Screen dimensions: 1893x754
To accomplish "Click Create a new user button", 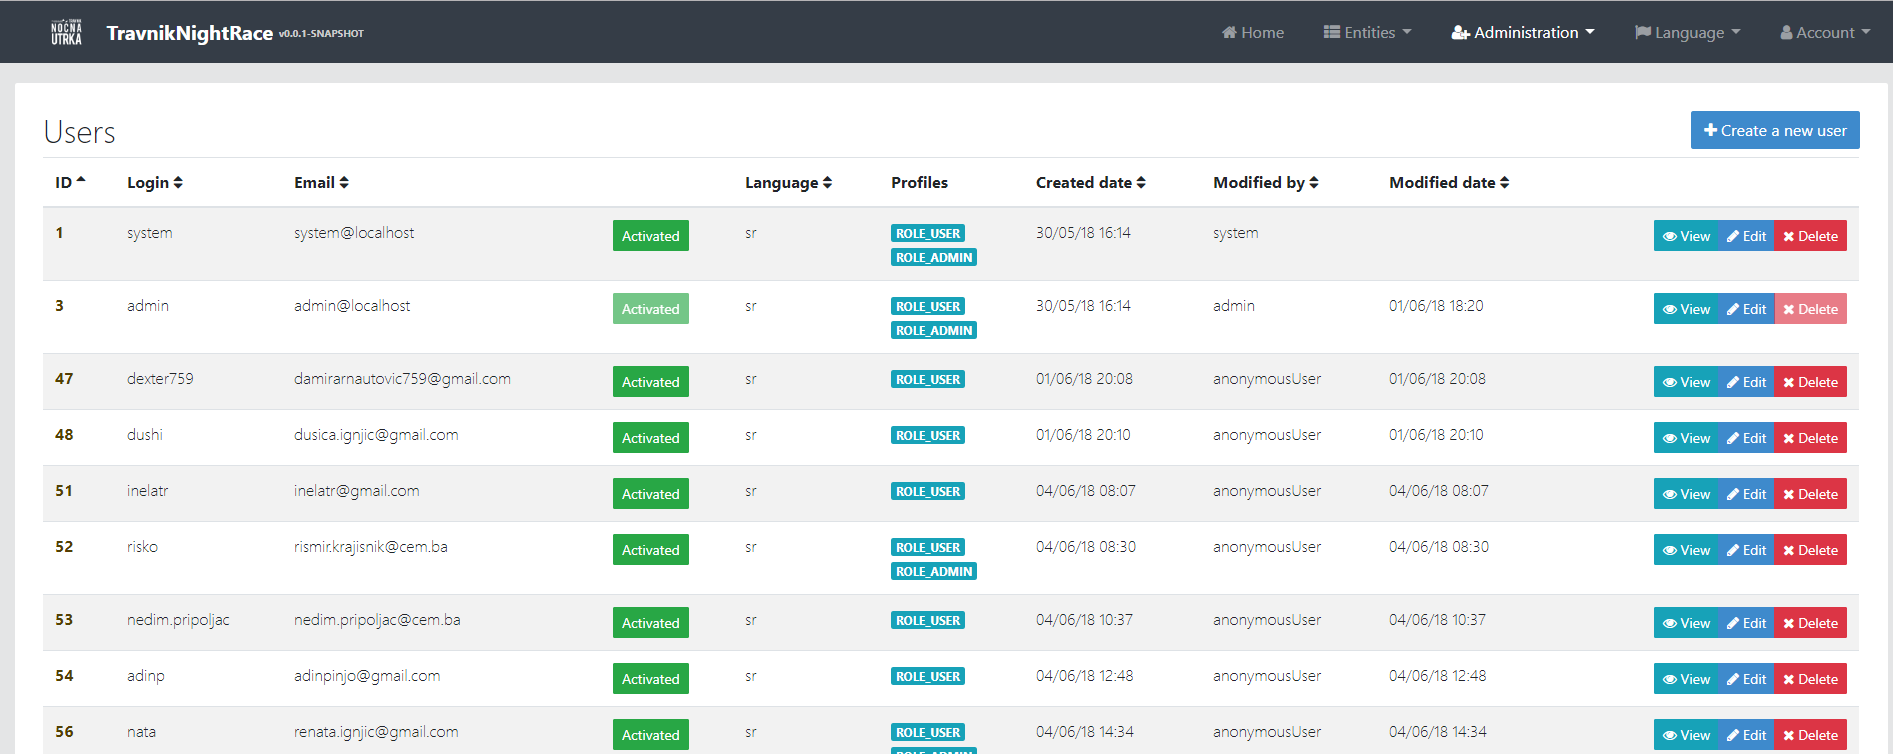I will click(x=1775, y=130).
